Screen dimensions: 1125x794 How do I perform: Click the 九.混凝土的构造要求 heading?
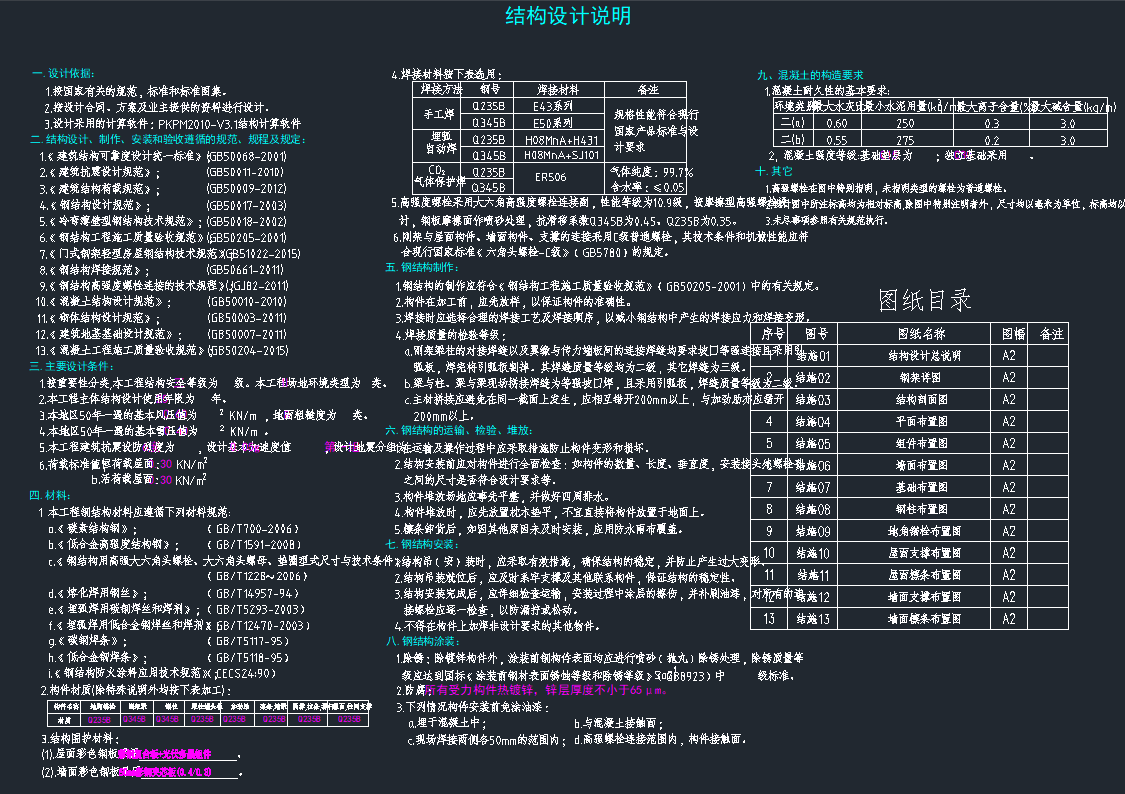tap(810, 75)
